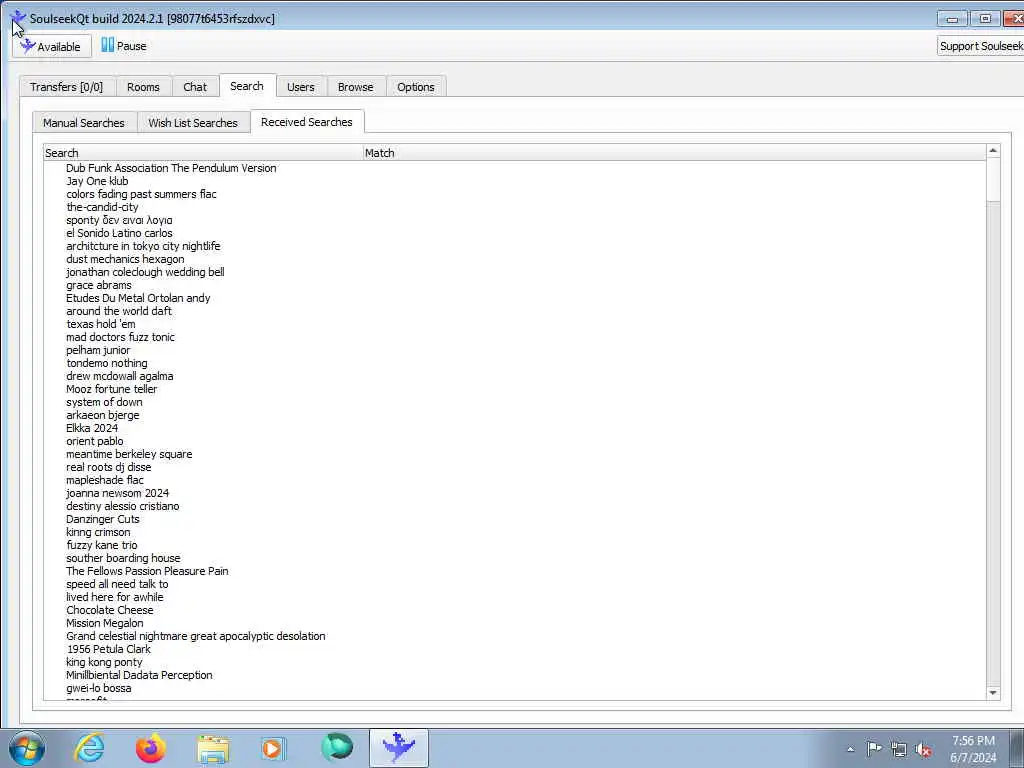The height and width of the screenshot is (768, 1024).
Task: Select row 'dust mechanics hexagon'
Action: [125, 259]
